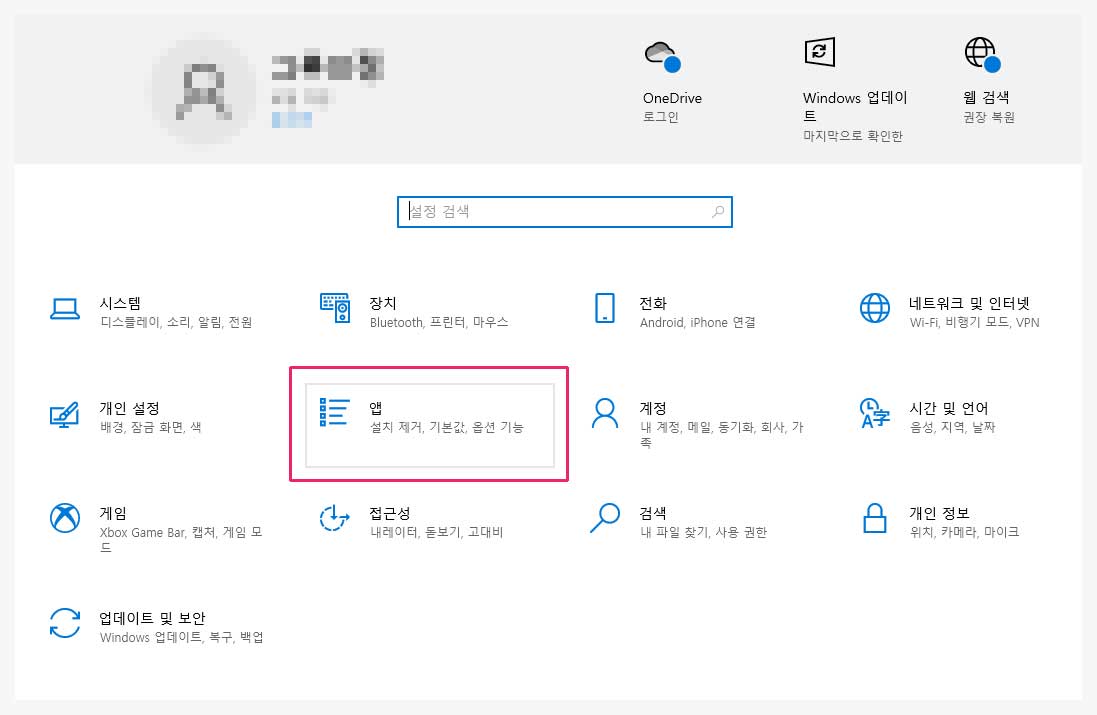Open the 앱 list icon
The height and width of the screenshot is (715, 1097).
coord(334,413)
